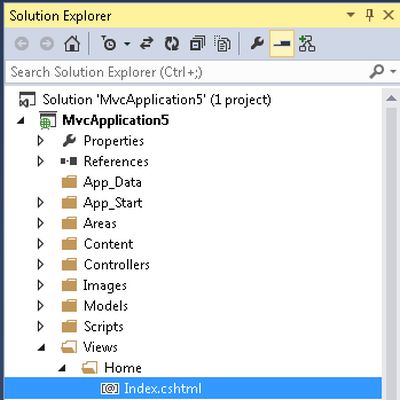
Task: Click the App_Data folder icon
Action: tap(69, 182)
